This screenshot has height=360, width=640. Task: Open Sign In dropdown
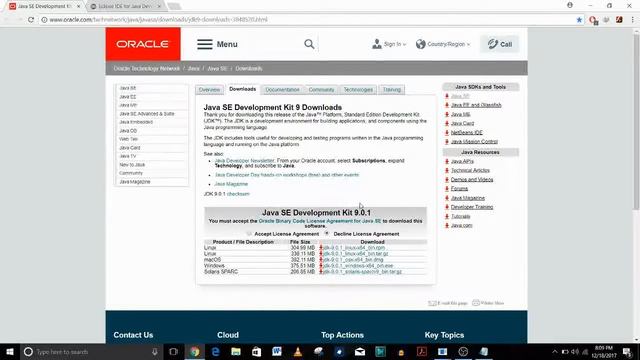pyautogui.click(x=389, y=44)
